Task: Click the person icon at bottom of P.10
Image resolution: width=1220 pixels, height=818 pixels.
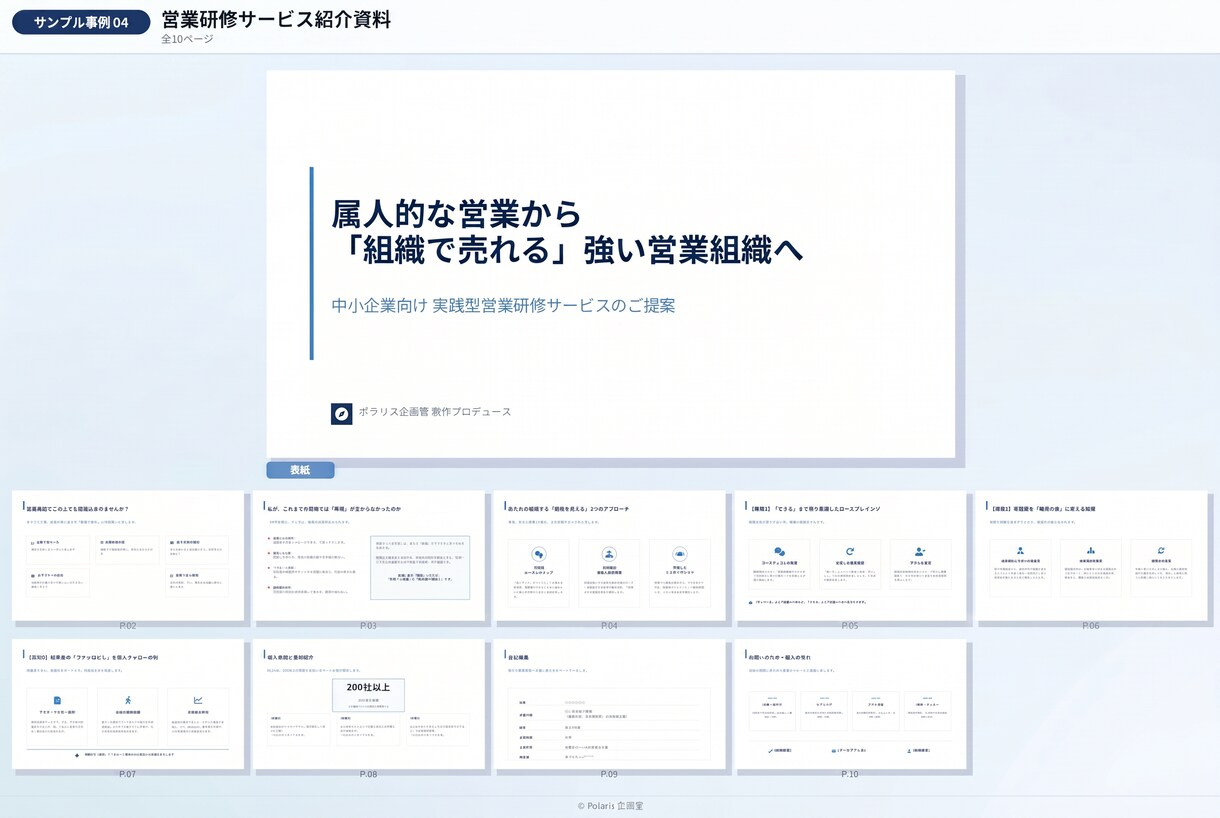Action: pyautogui.click(x=909, y=750)
